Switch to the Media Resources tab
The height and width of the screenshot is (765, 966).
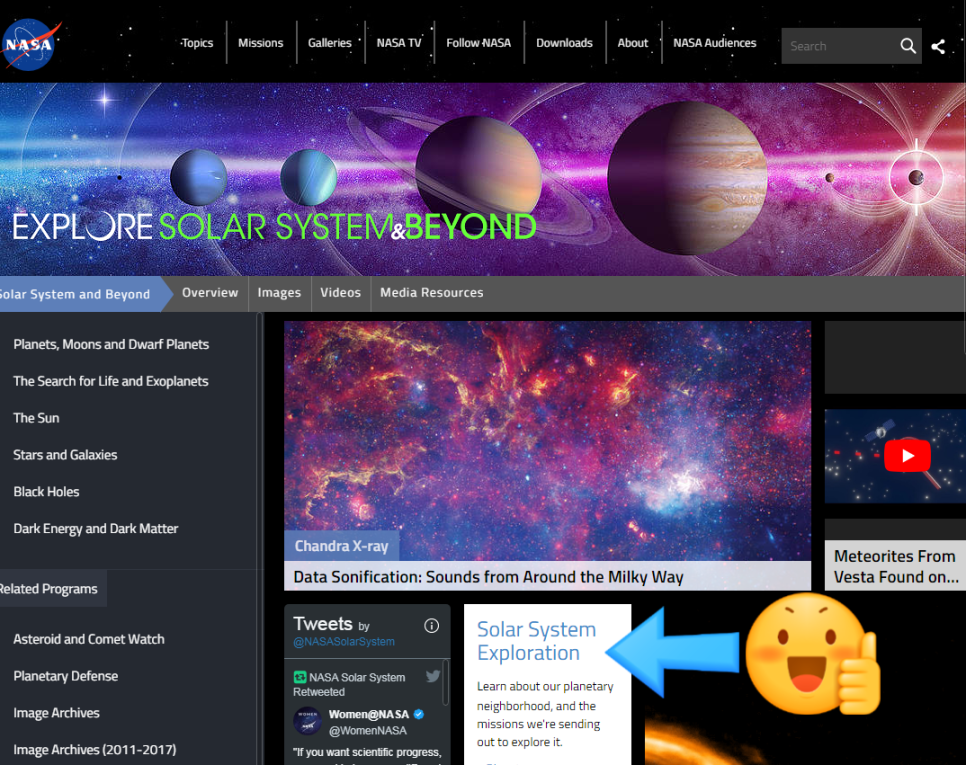click(432, 293)
